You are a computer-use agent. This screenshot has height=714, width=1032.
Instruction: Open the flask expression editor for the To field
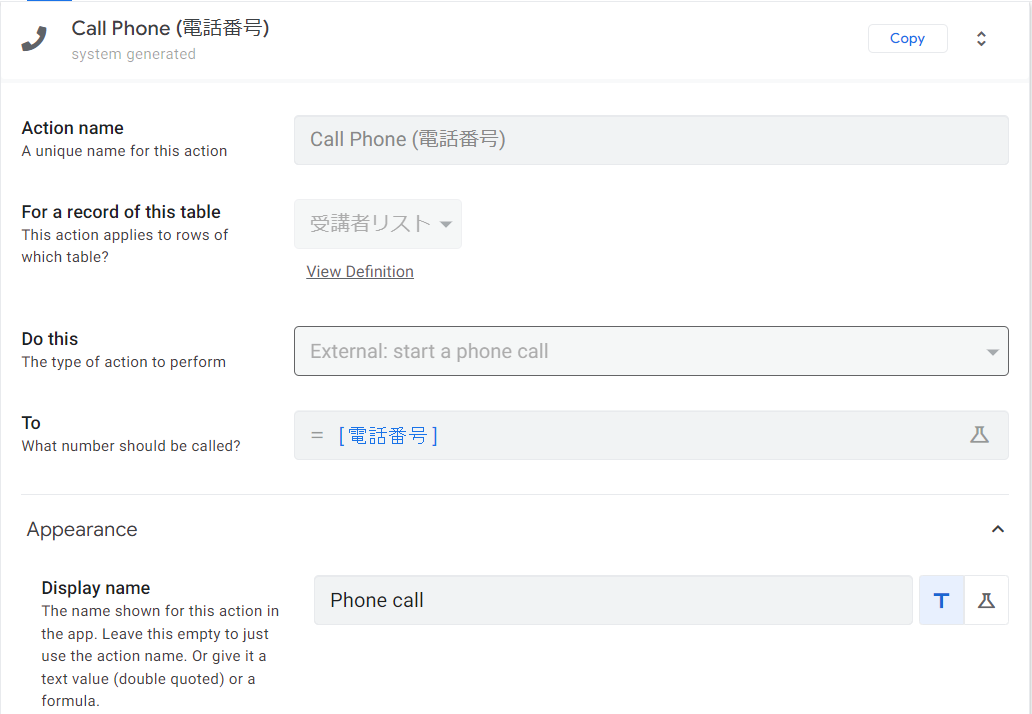980,434
